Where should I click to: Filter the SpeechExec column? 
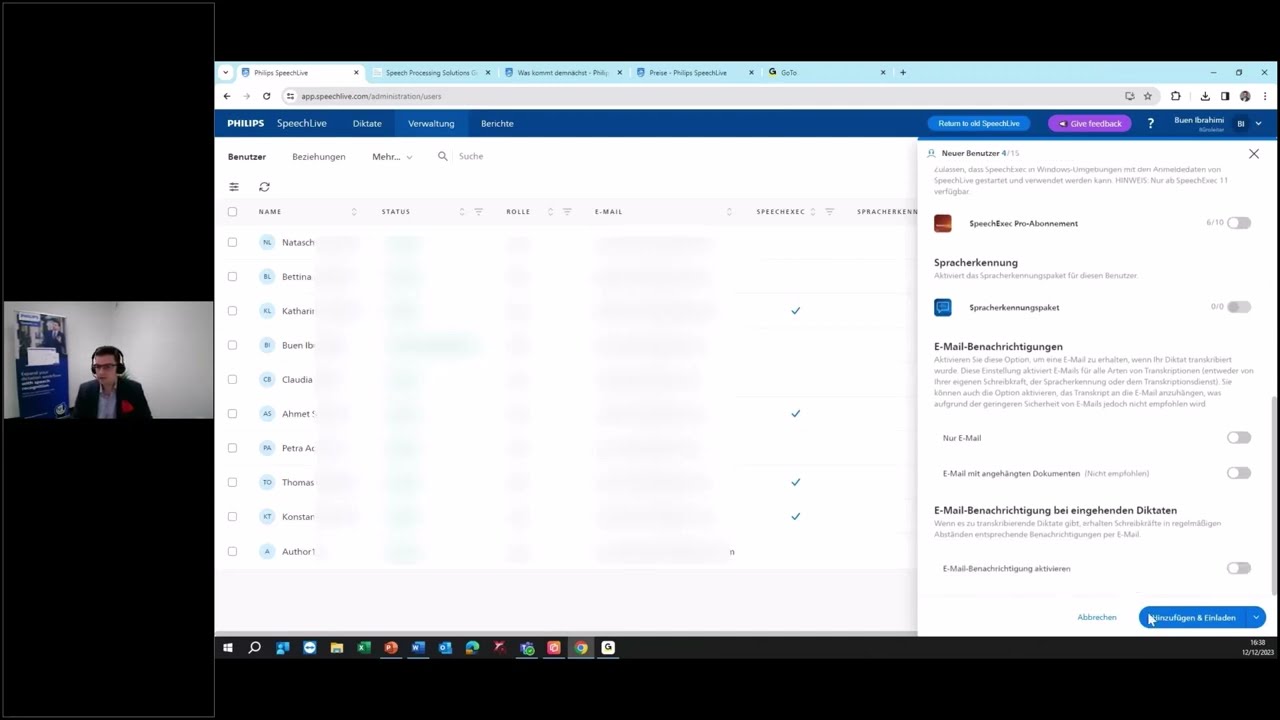pyautogui.click(x=829, y=212)
